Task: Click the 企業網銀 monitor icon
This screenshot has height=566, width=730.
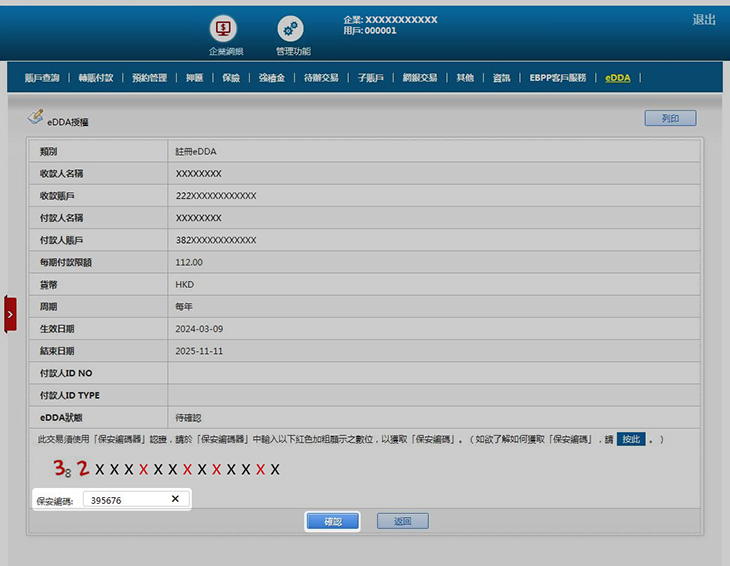Action: (223, 28)
